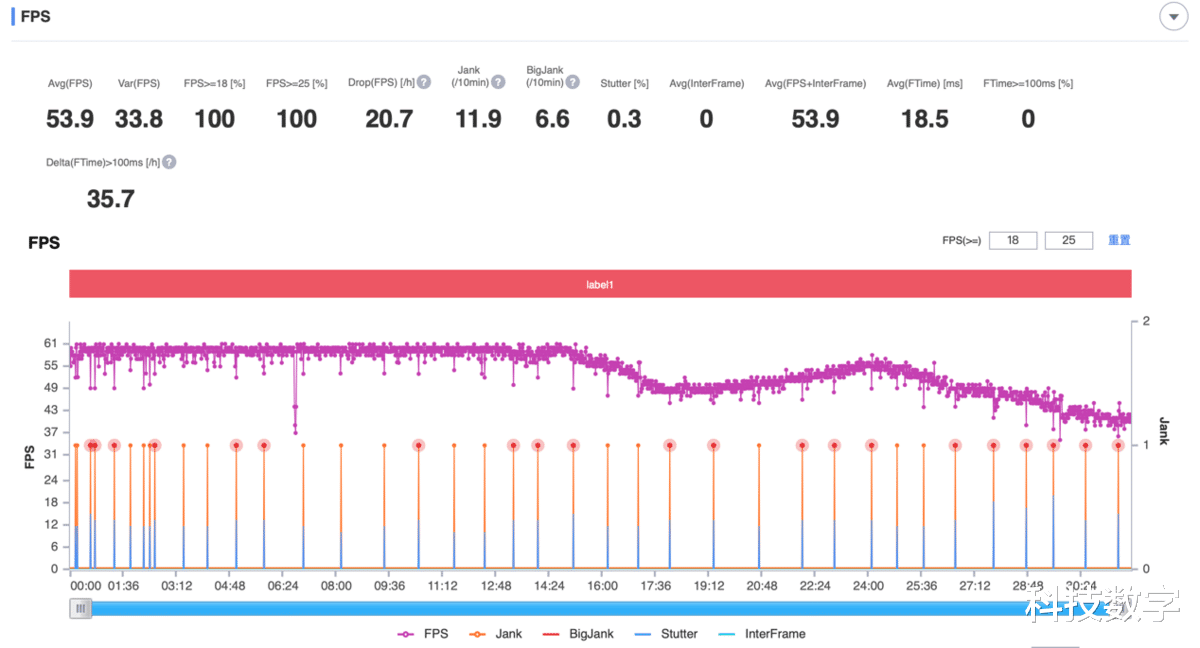The height and width of the screenshot is (648, 1200).
Task: Click the FPS>=25 [%] label
Action: pyautogui.click(x=297, y=84)
